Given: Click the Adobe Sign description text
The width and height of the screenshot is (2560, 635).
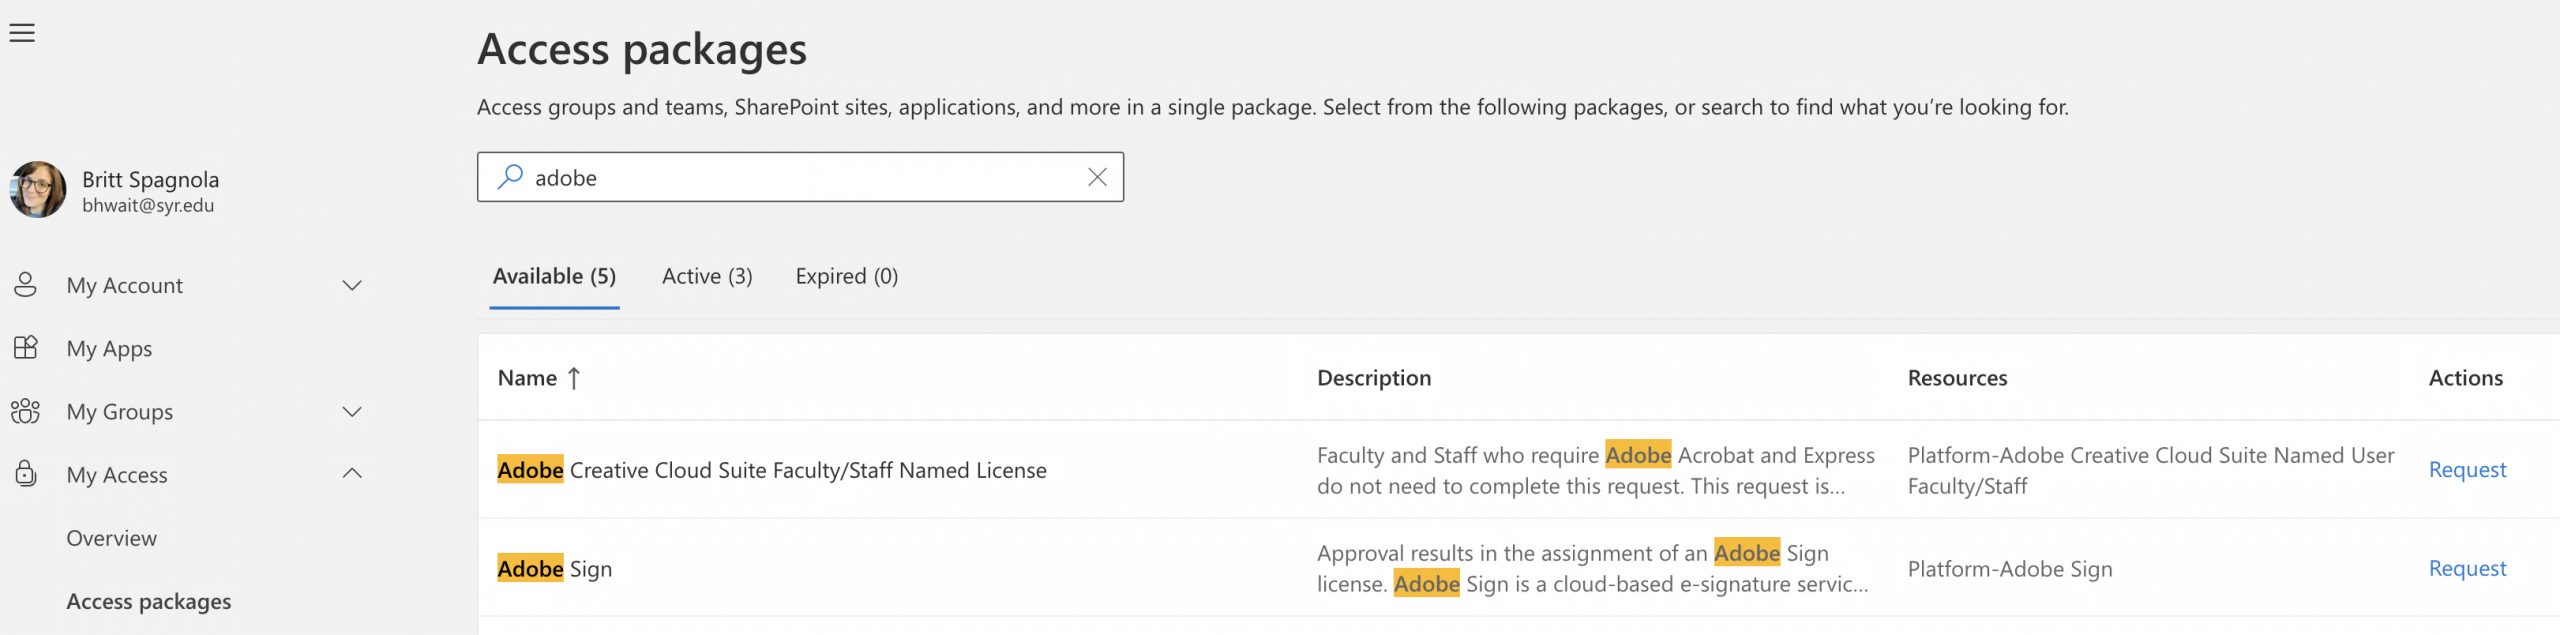Looking at the screenshot, I should point(1592,568).
